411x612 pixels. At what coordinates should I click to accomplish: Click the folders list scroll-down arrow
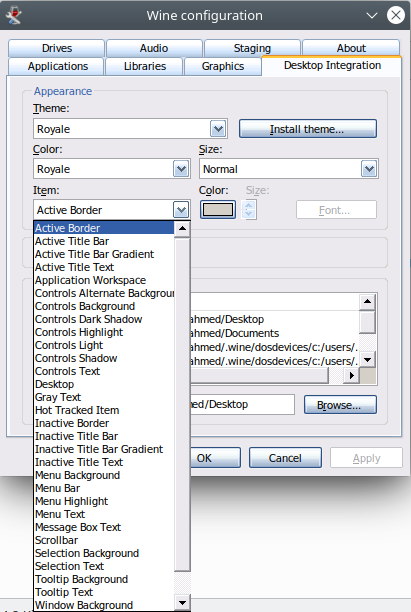tap(367, 359)
